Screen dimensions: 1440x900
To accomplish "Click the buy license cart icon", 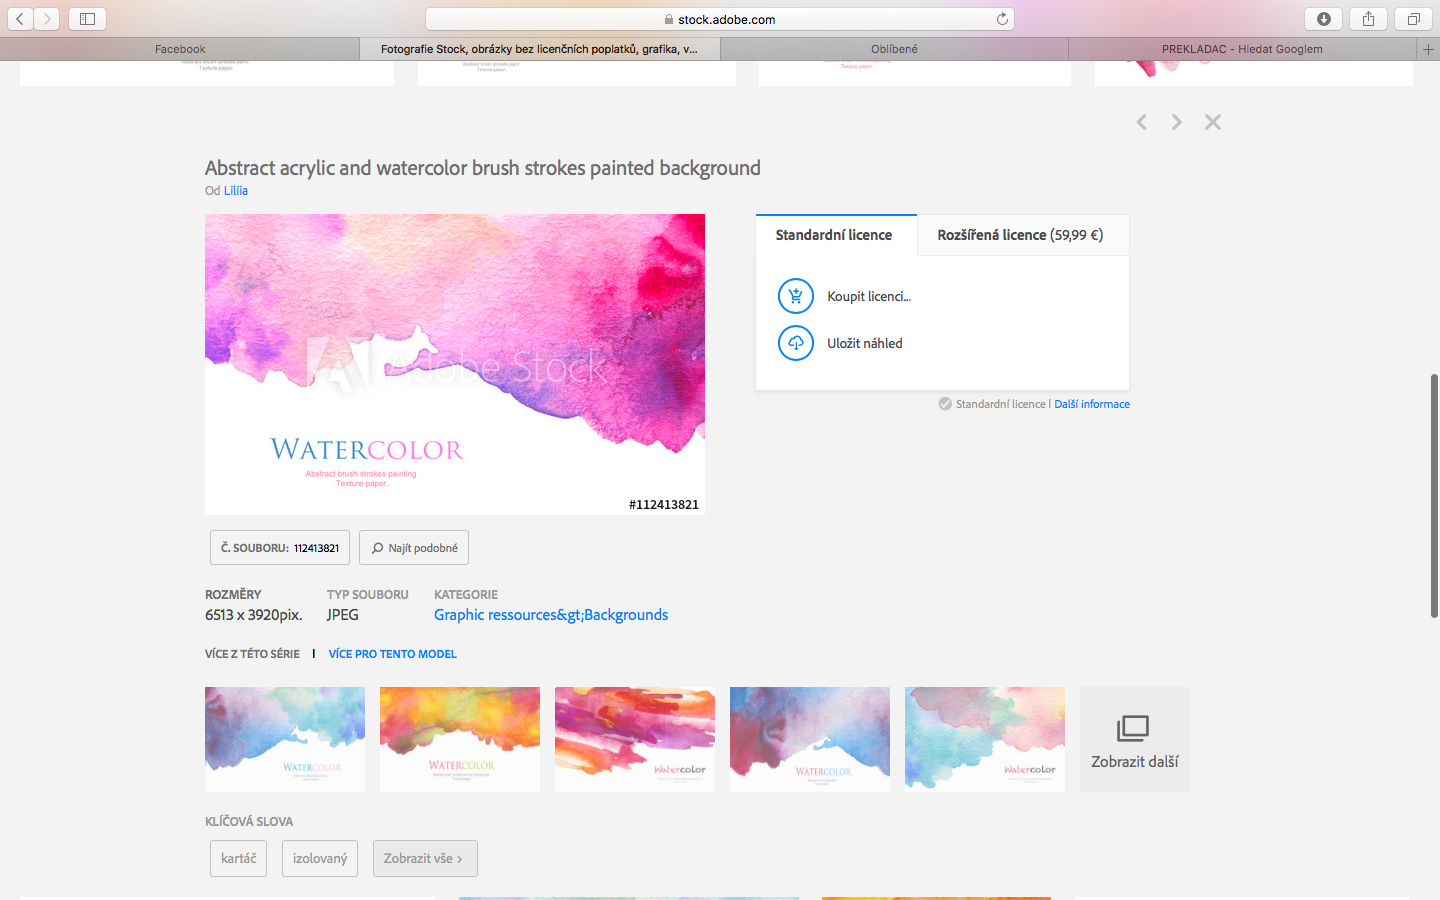I will [795, 296].
